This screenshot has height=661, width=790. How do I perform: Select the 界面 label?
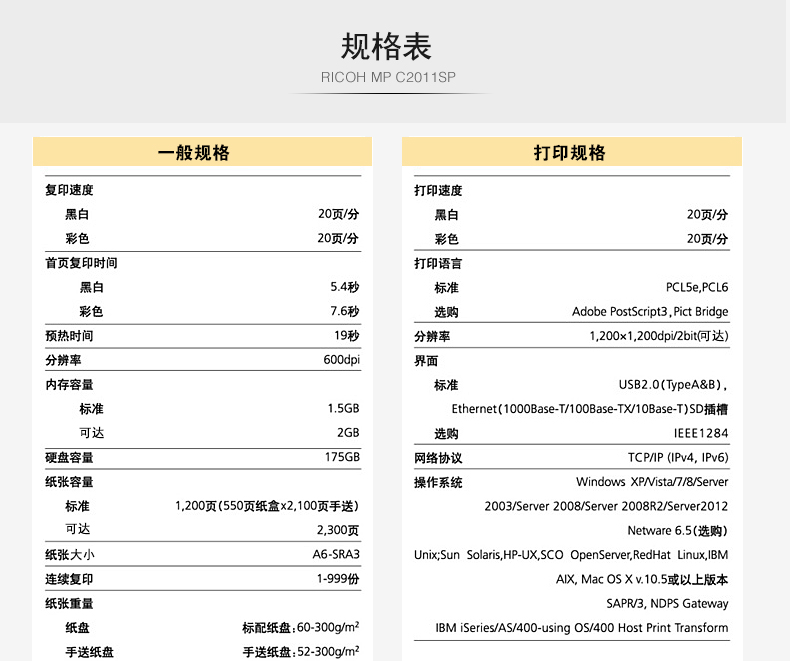click(426, 361)
